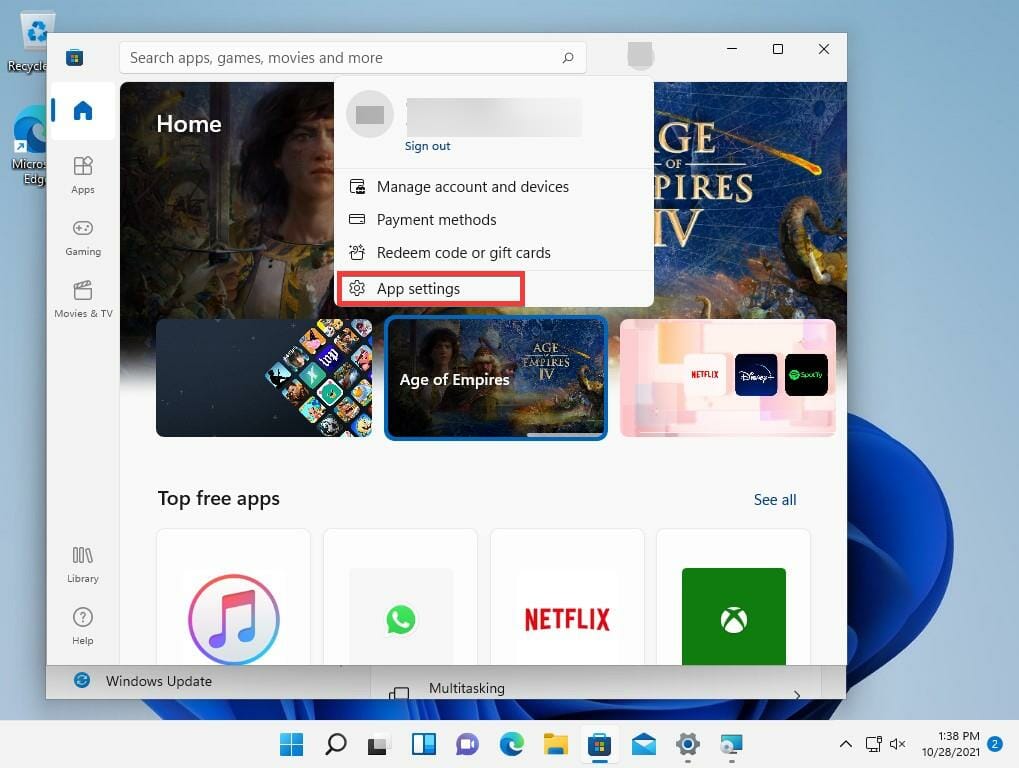This screenshot has width=1019, height=768.
Task: Open notification center badge
Action: (994, 744)
